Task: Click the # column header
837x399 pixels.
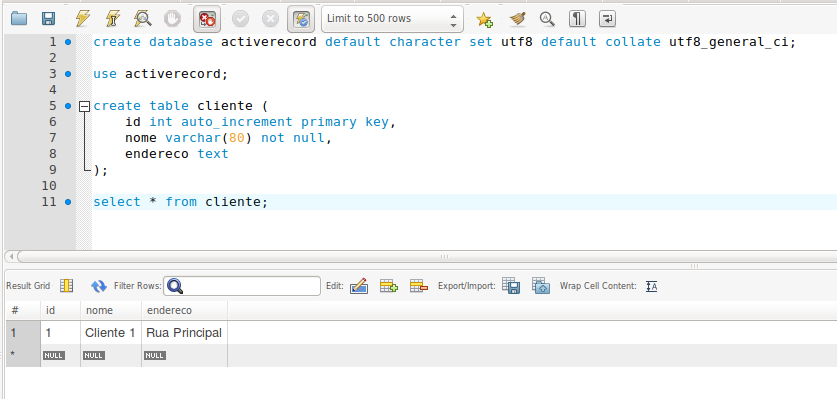Action: point(23,310)
